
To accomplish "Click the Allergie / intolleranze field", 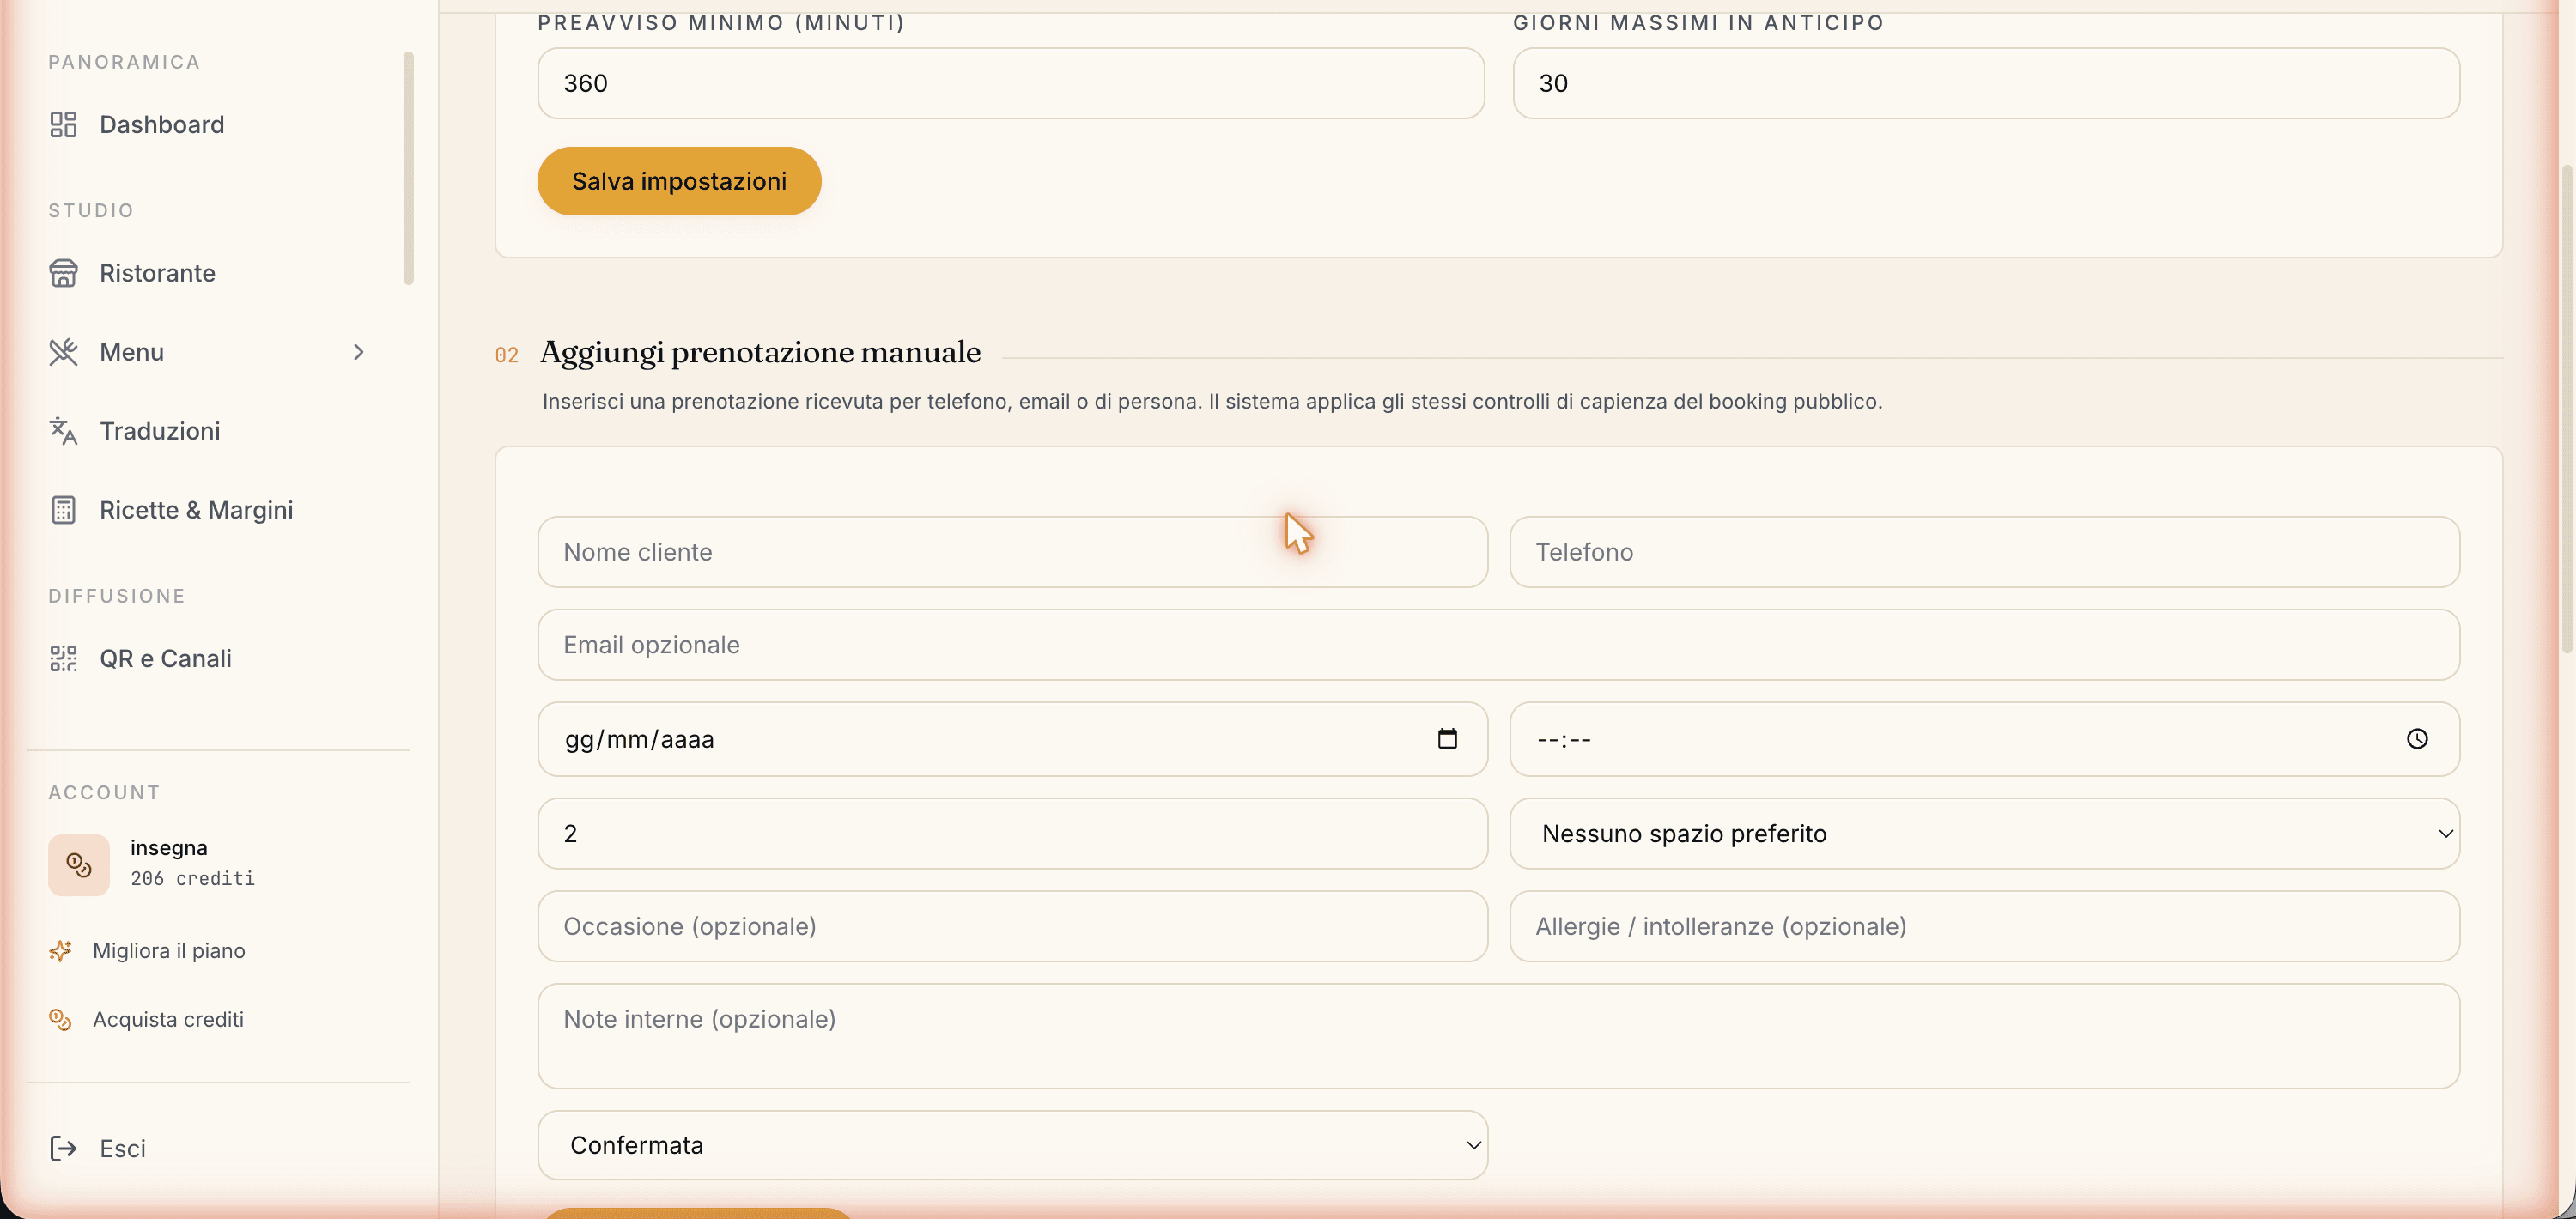I will point(1984,926).
